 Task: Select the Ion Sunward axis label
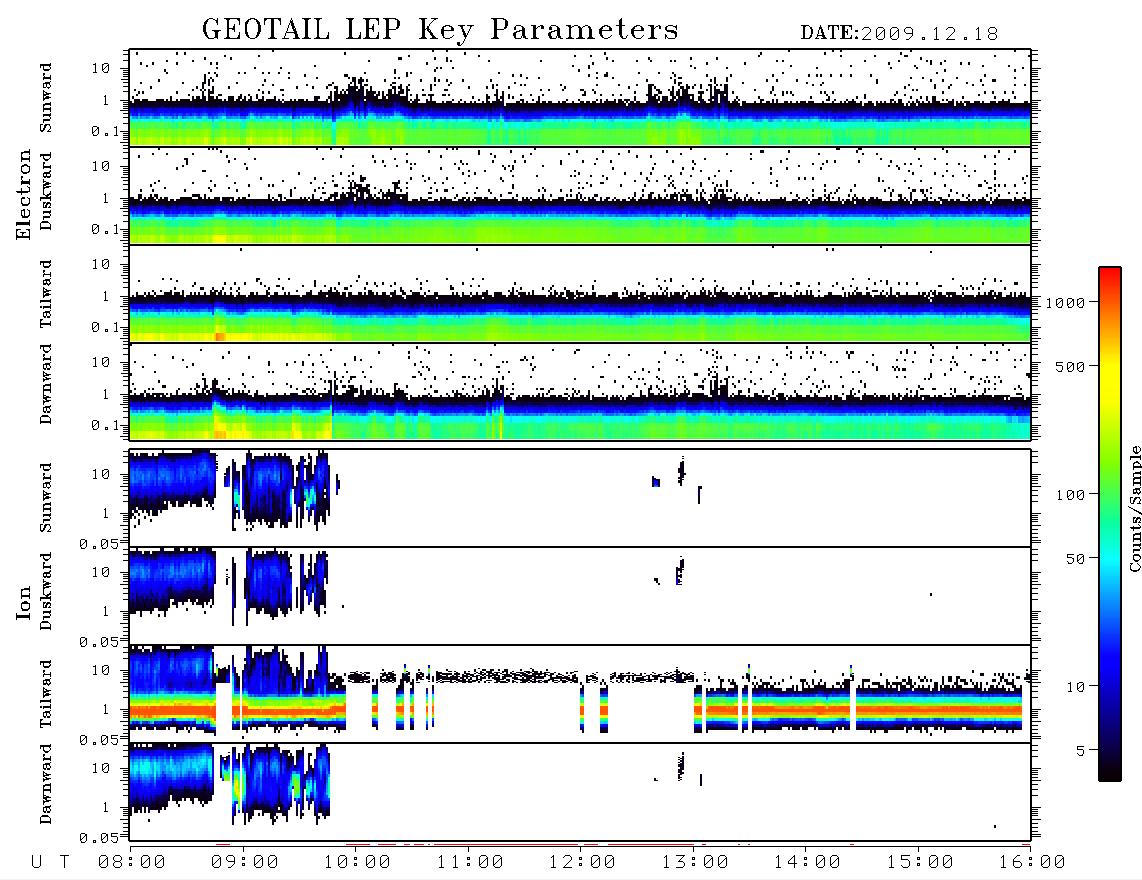pyautogui.click(x=46, y=497)
